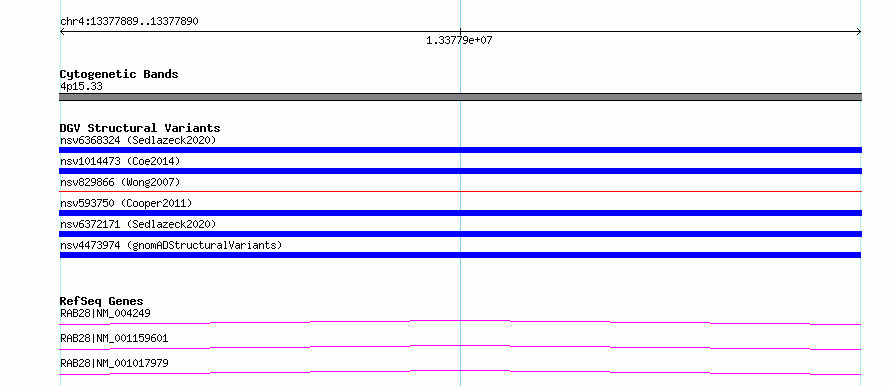Click the 1.33779e+07 ruler tick label
890x386 pixels.
click(459, 41)
